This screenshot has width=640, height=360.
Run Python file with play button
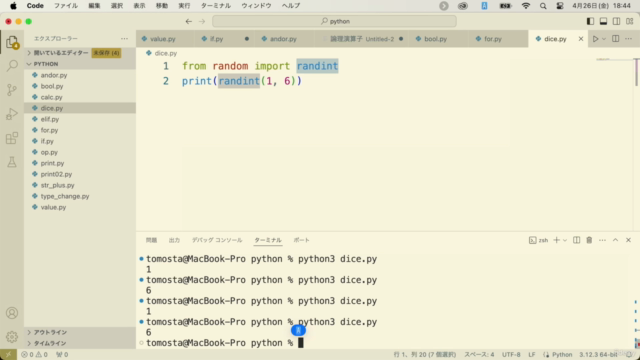click(x=595, y=39)
